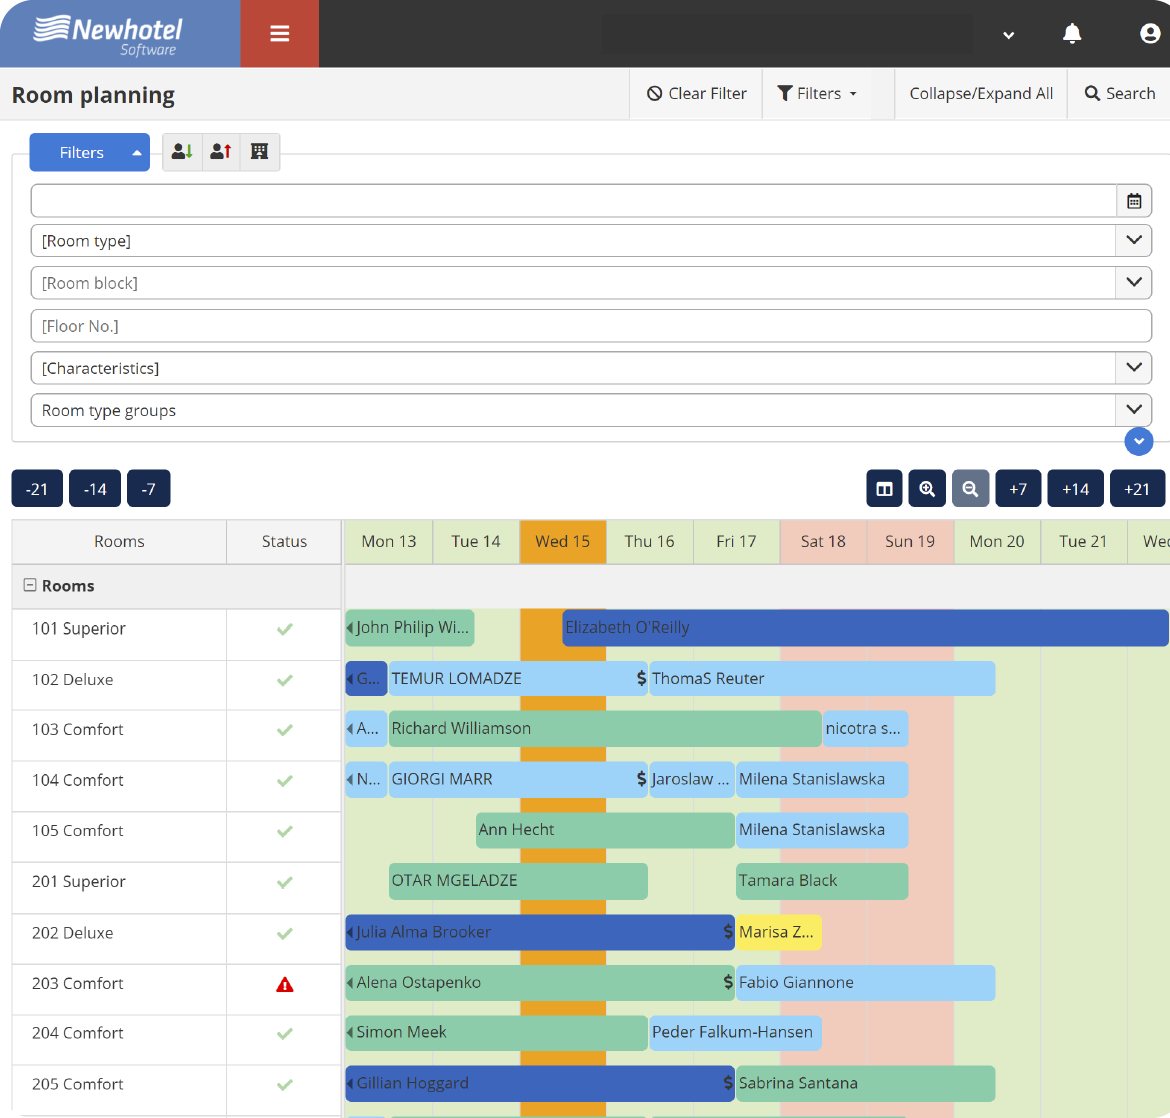The height and width of the screenshot is (1118, 1170).
Task: Click the green check status for 202 Deluxe
Action: coord(284,934)
